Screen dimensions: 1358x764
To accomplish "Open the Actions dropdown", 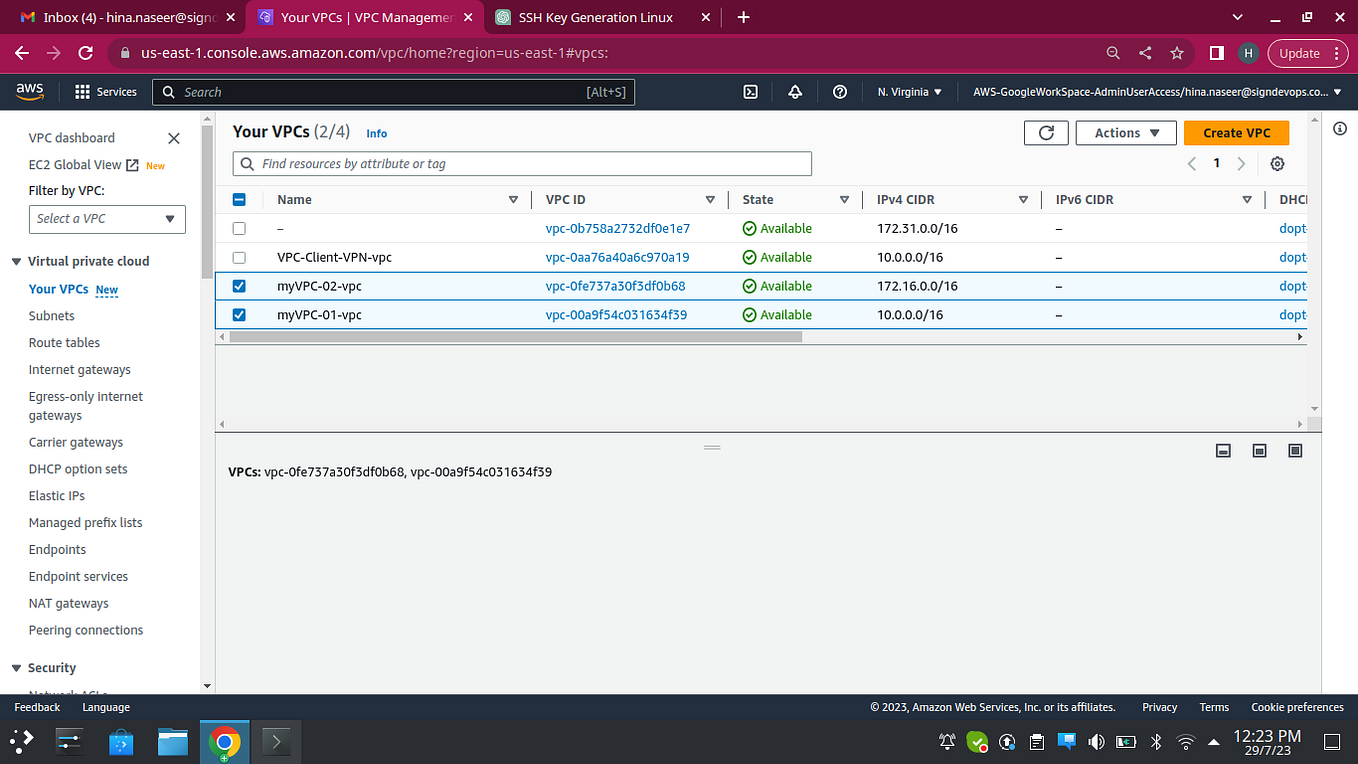I will [x=1126, y=132].
